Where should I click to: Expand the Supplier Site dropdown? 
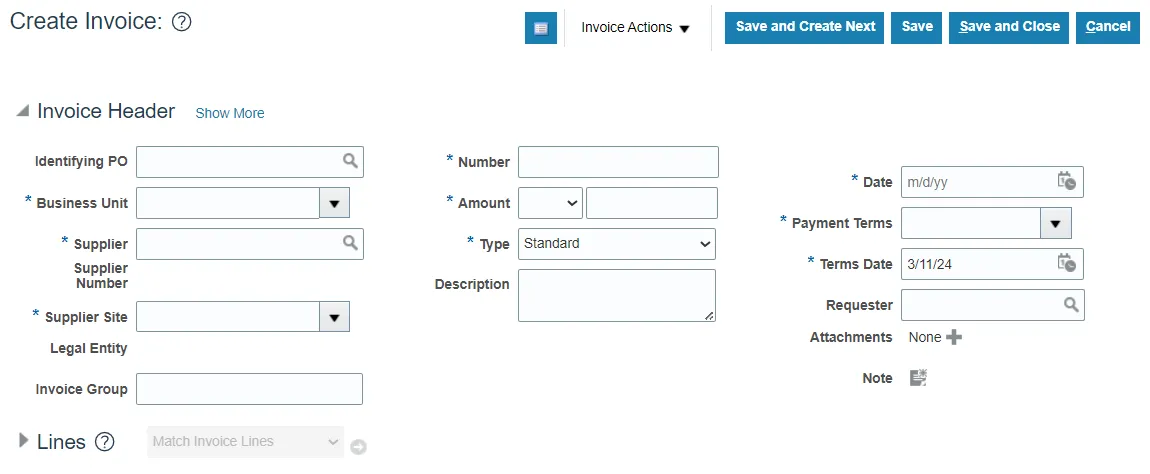point(335,317)
